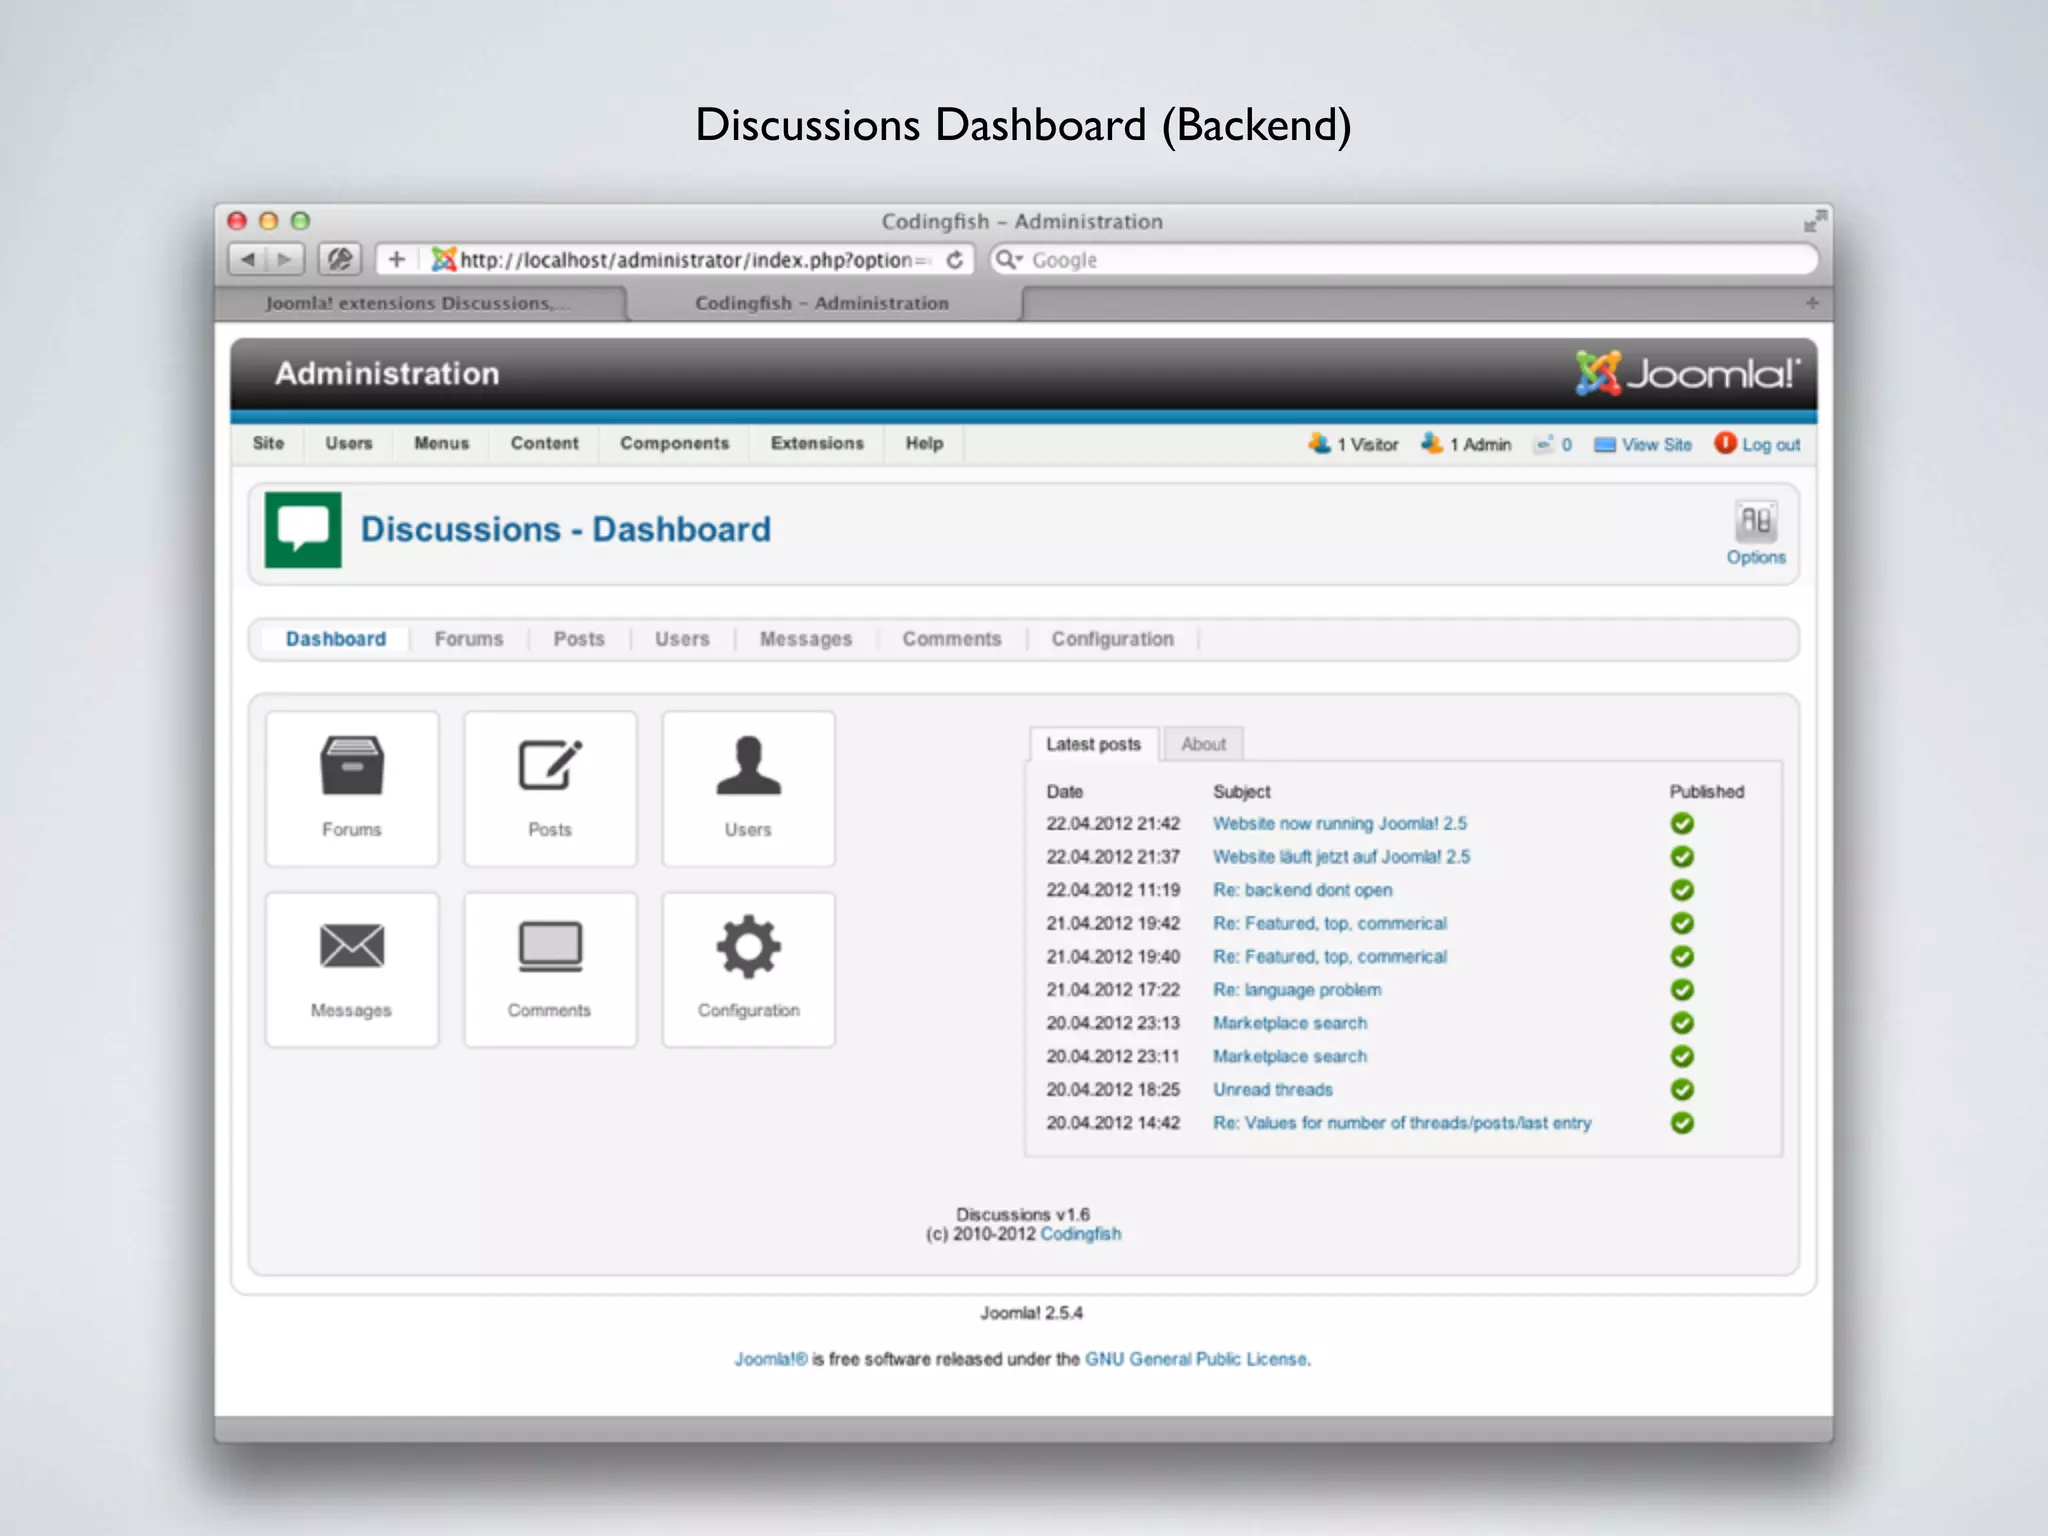Open the Comments icon tile
Viewport: 2048px width, 1536px height.
550,969
